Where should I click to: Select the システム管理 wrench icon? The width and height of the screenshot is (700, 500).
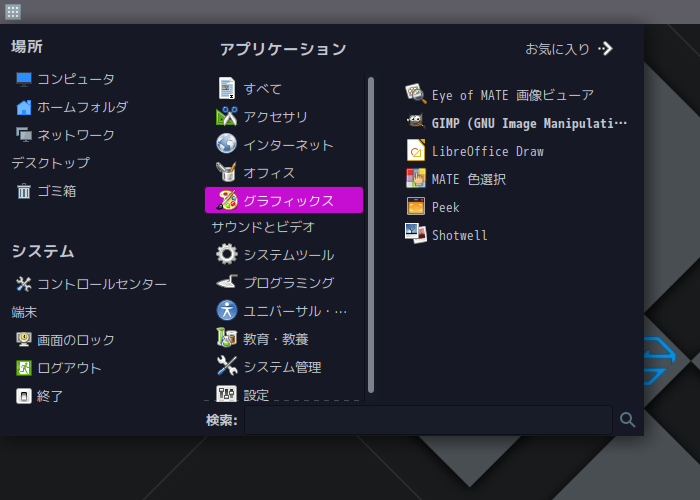[x=227, y=366]
